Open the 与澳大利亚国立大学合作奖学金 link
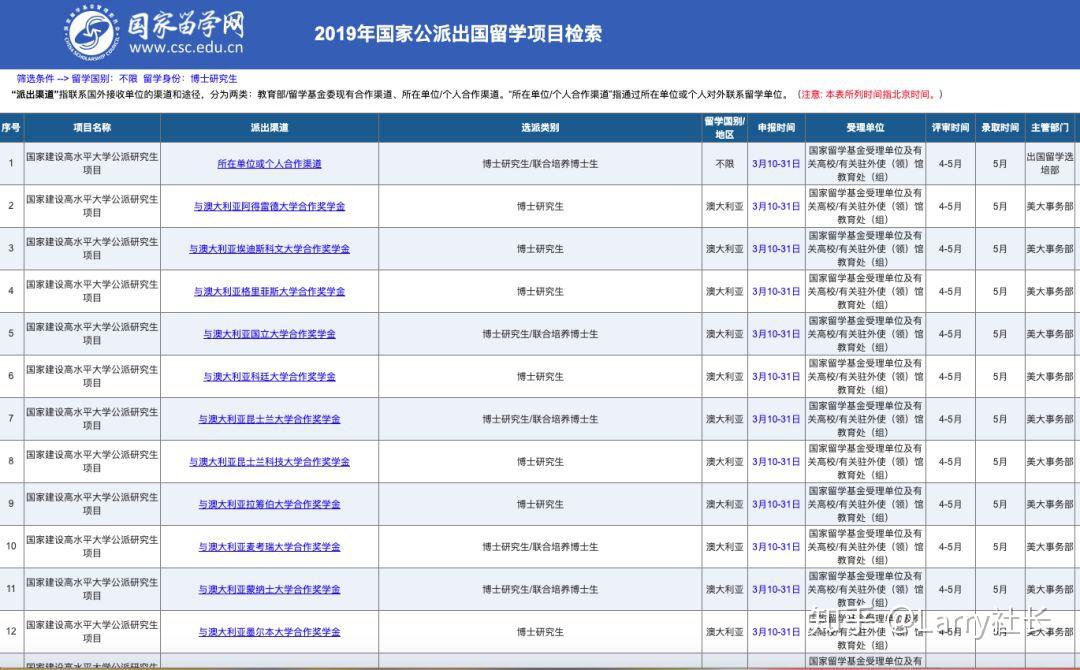The image size is (1080, 670). [x=269, y=334]
